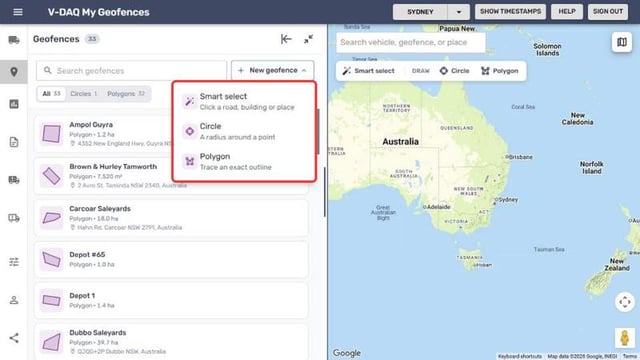Click the SIGN OUT button
640x360 pixels.
tap(608, 12)
